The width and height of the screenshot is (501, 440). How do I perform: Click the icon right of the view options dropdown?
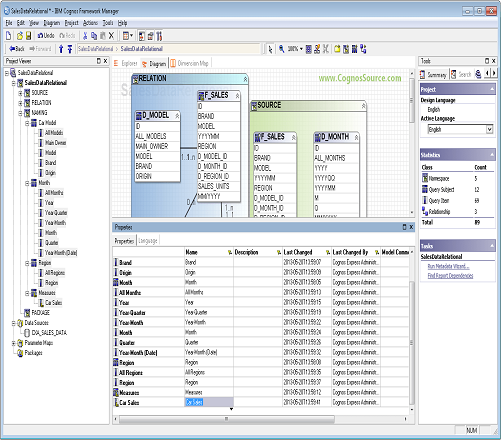pos(142,36)
